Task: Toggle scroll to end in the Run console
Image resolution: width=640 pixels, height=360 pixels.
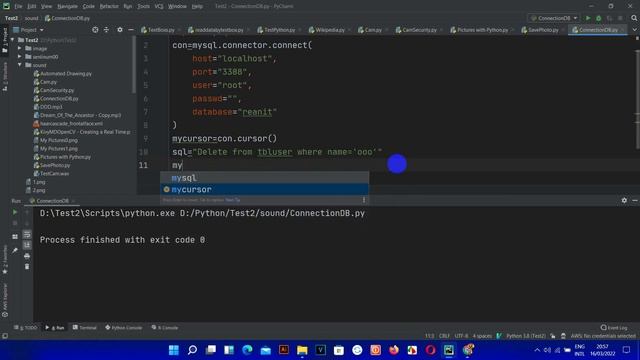Action: [x=27, y=245]
